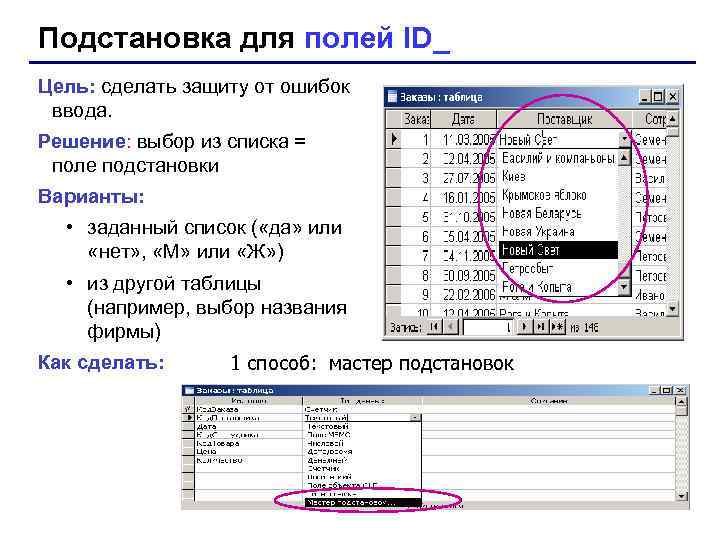Image resolution: width=720 pixels, height=540 pixels.
Task: Jump to last record in navigation bar
Action: tap(540, 326)
